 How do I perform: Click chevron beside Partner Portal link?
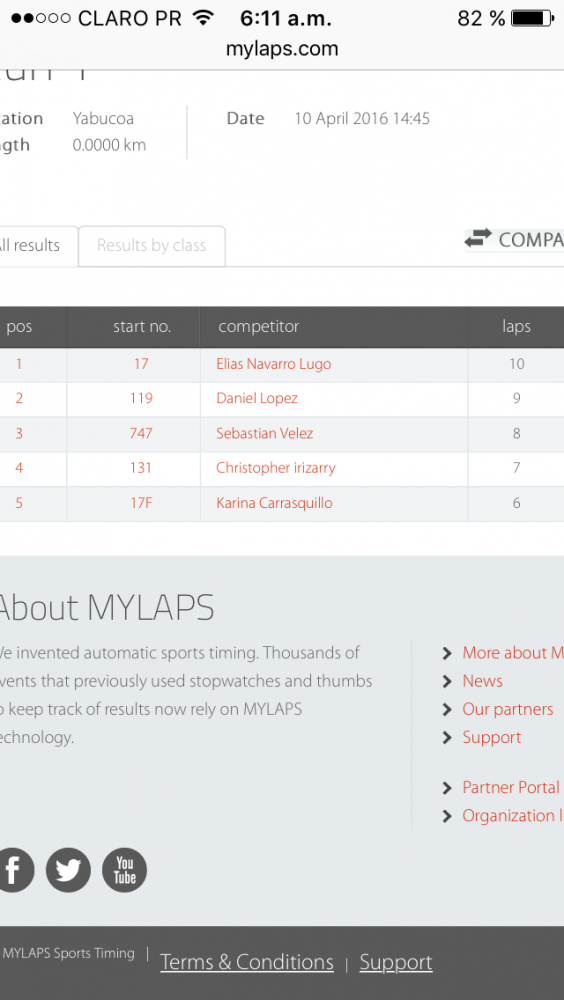pyautogui.click(x=447, y=788)
